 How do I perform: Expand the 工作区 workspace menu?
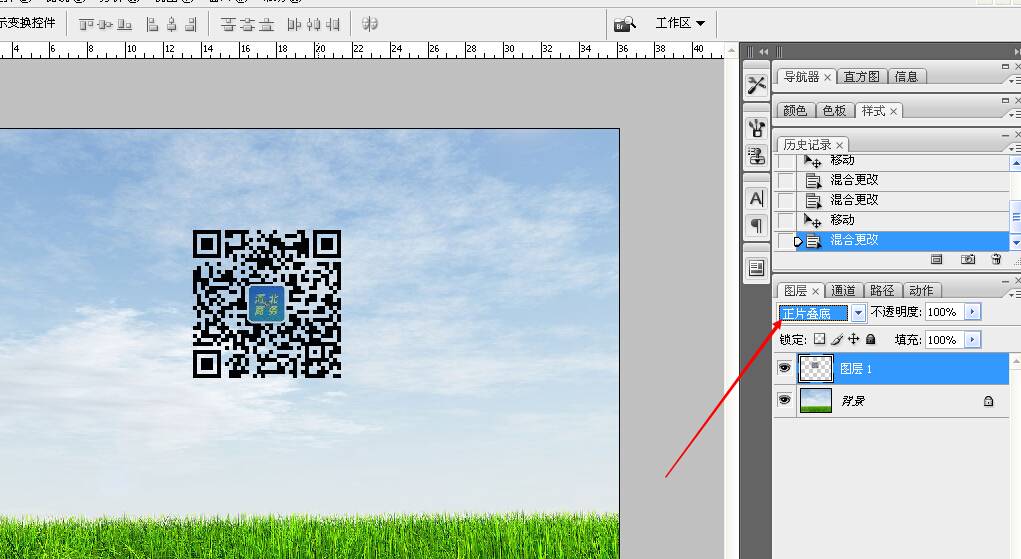tap(680, 23)
